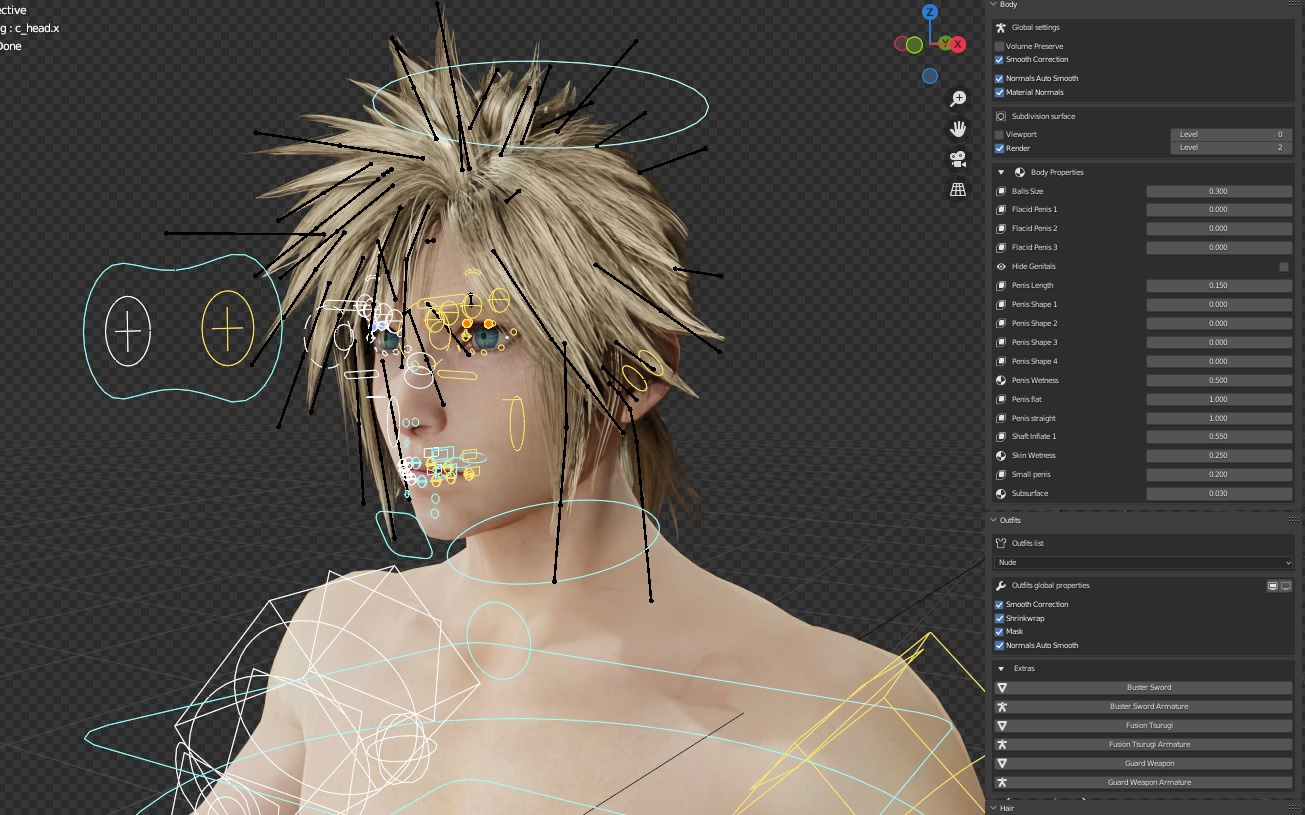Click the hand pan-view icon

coord(958,128)
